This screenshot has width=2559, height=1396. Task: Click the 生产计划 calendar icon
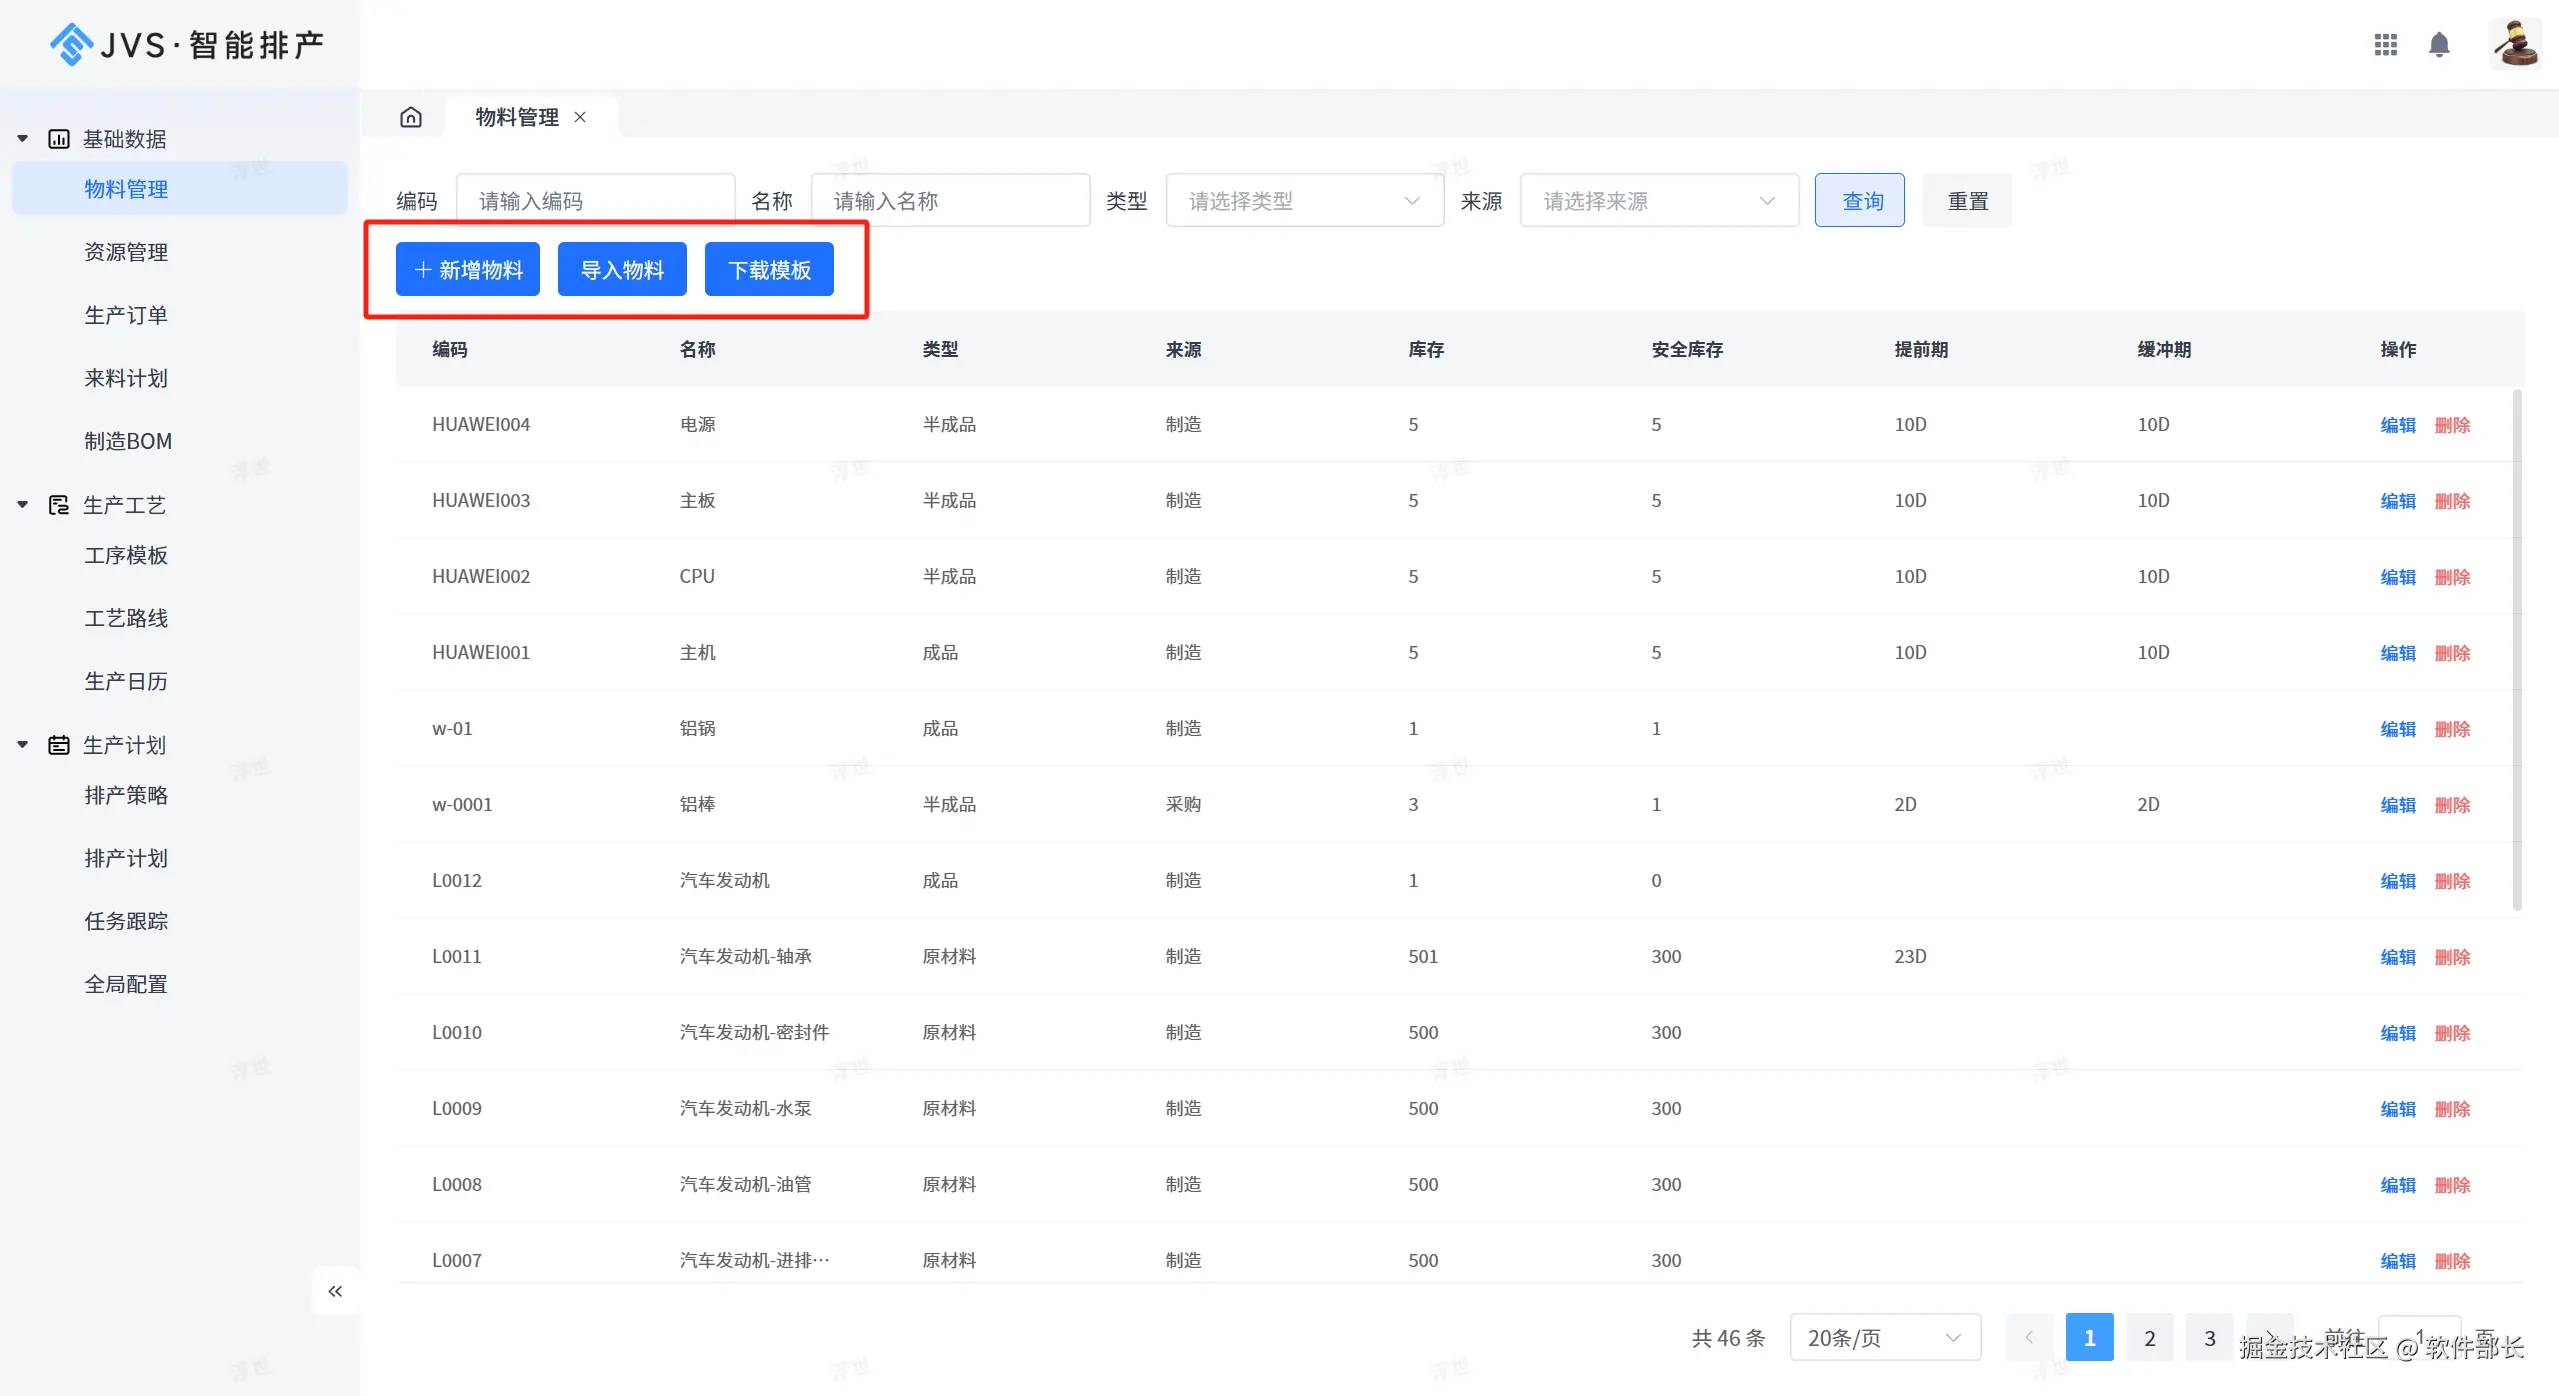pyautogui.click(x=59, y=745)
